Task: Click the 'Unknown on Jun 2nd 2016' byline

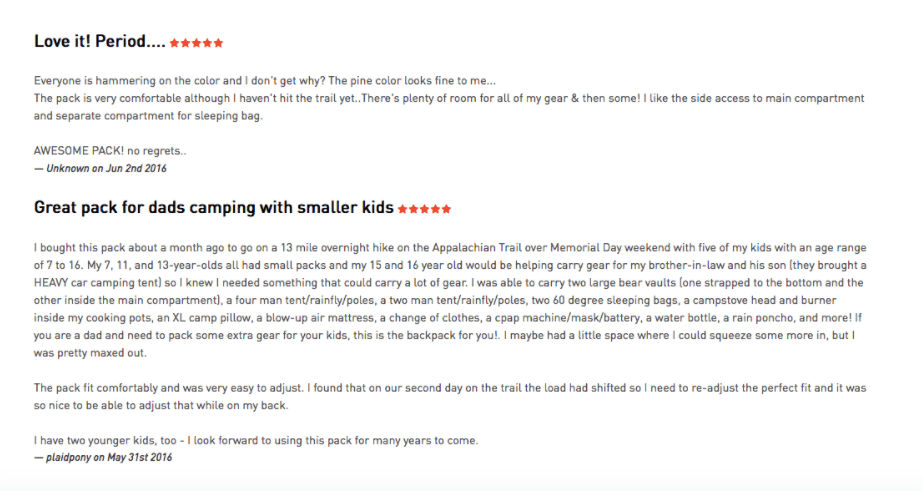Action: (x=100, y=168)
